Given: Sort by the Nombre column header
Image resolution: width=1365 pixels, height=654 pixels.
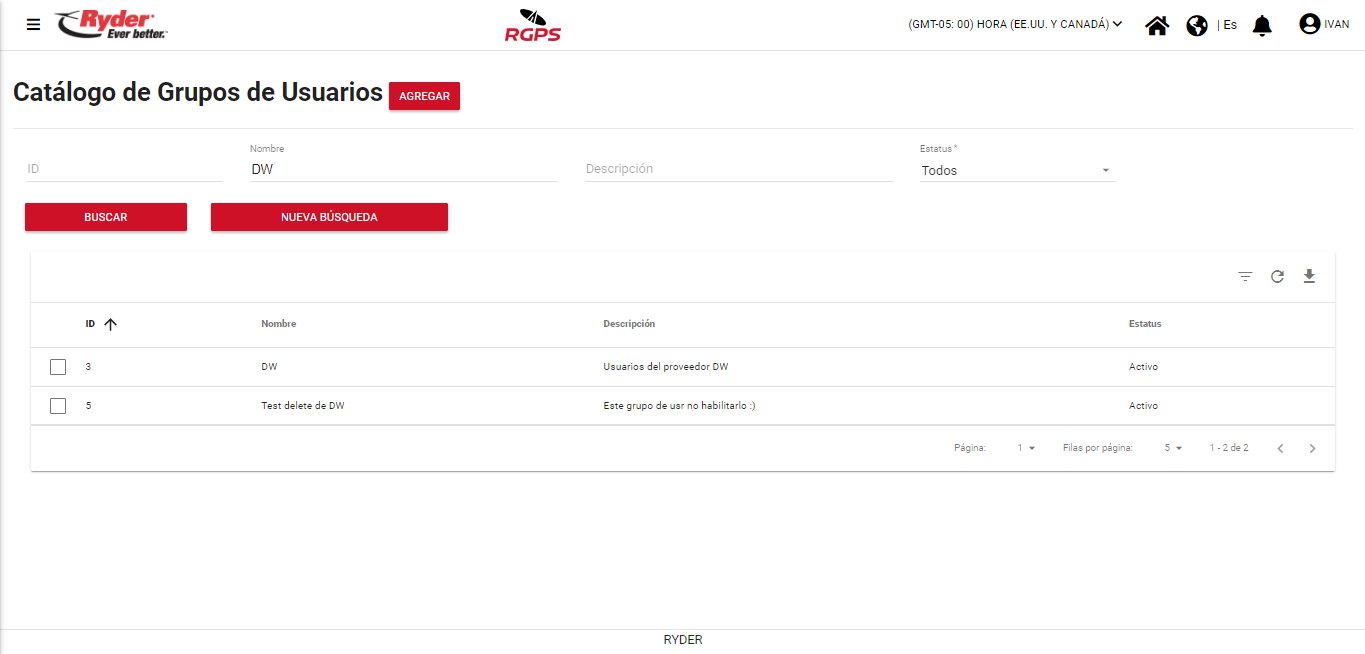Looking at the screenshot, I should coord(279,324).
